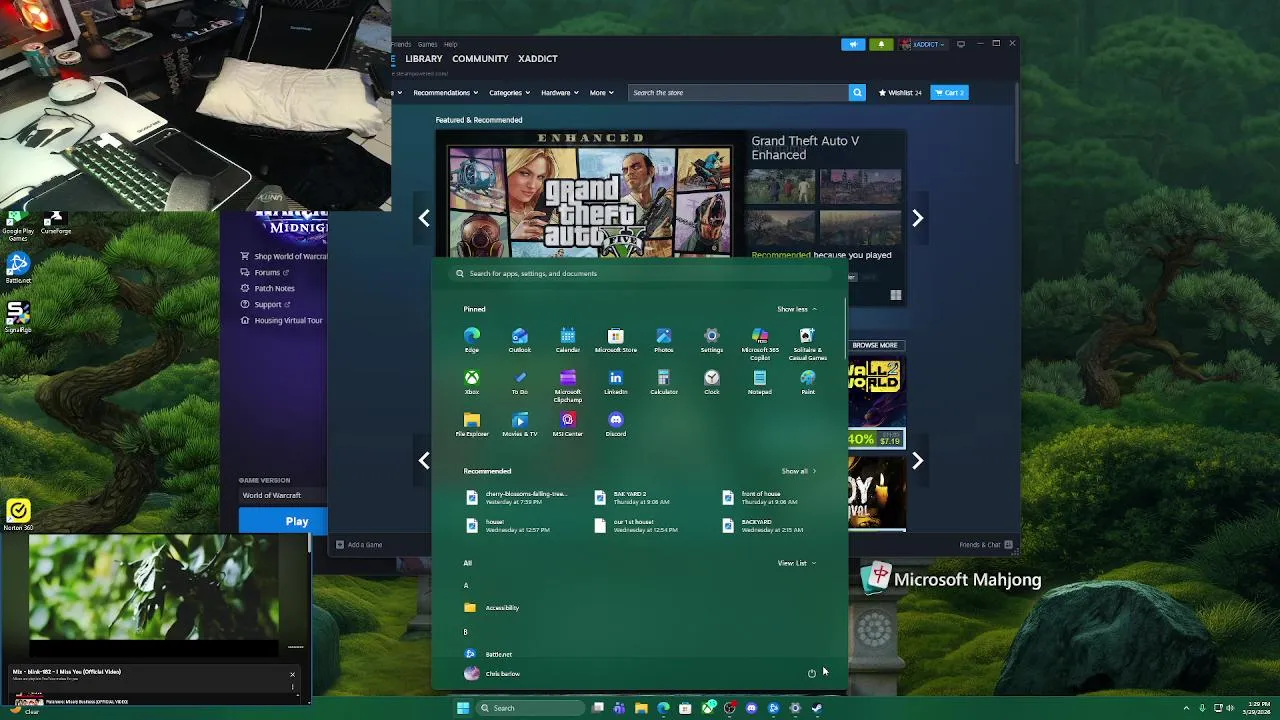
Task: Open LinkedIn pinned app
Action: pyautogui.click(x=616, y=381)
